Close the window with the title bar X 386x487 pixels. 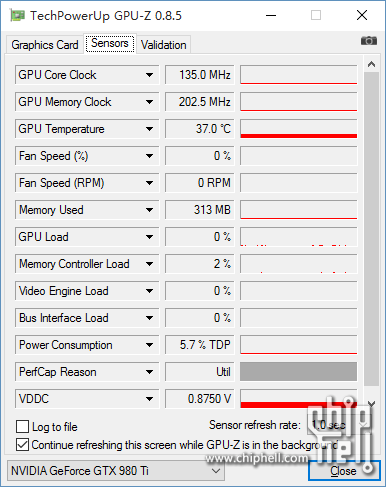[362, 15]
